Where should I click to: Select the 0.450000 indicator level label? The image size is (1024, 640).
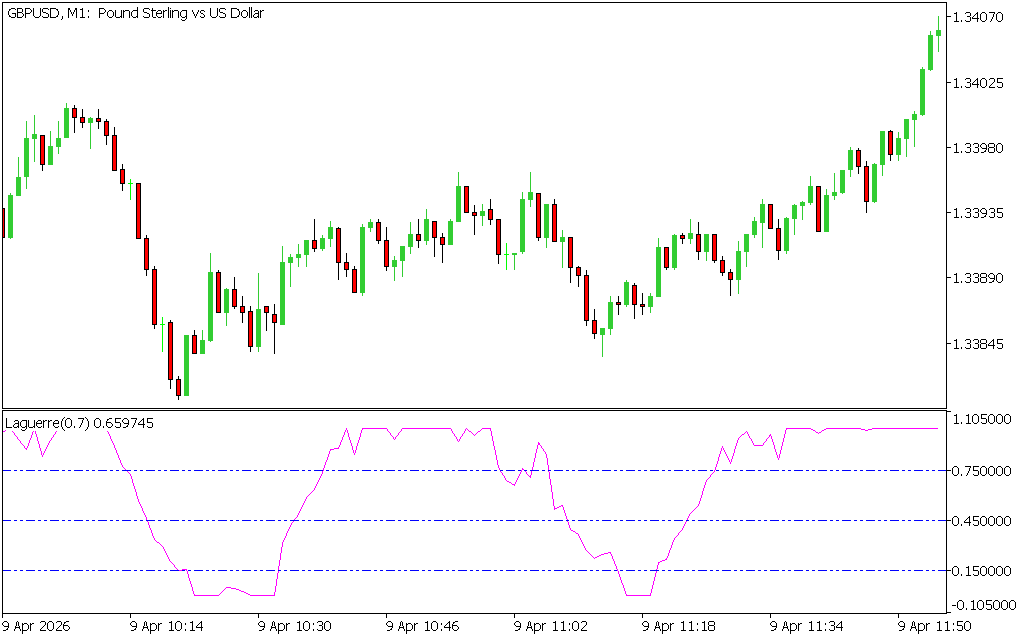982,521
